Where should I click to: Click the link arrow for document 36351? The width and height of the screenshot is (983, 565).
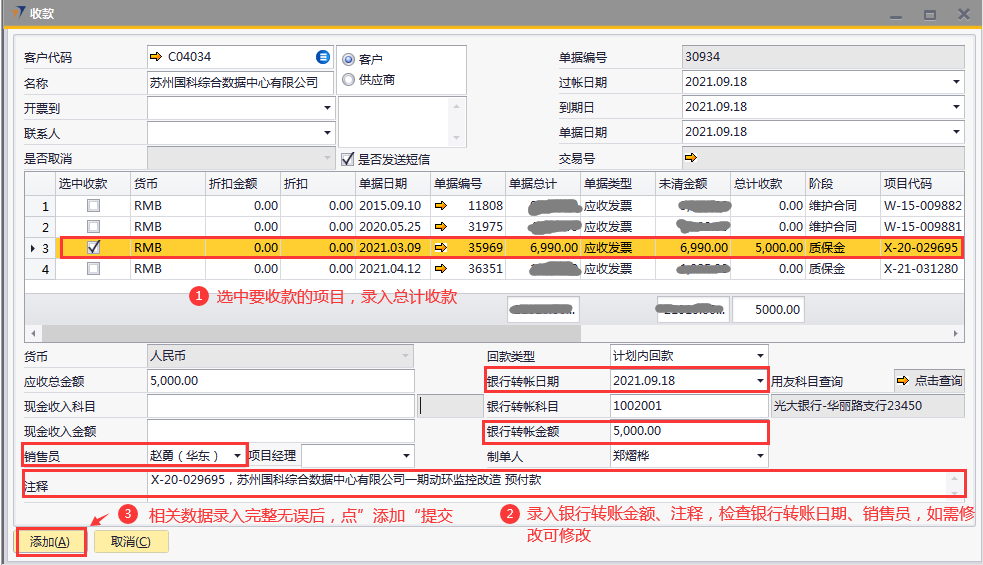441,268
